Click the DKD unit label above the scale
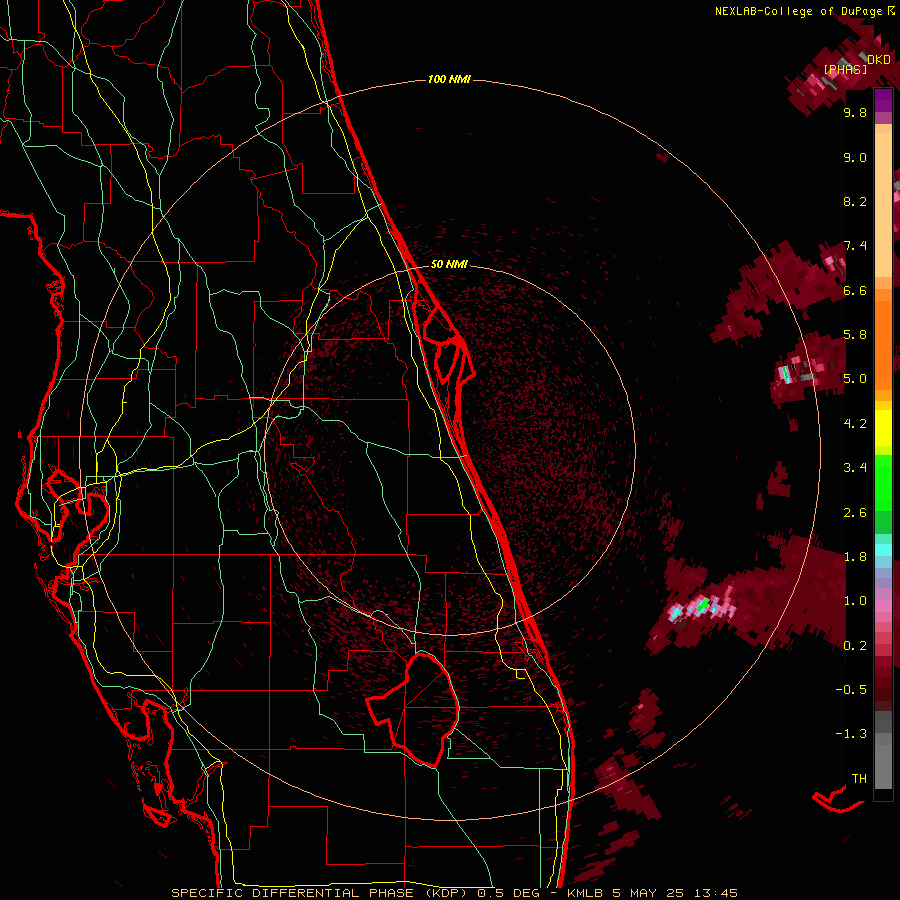Image resolution: width=900 pixels, height=900 pixels. (879, 60)
